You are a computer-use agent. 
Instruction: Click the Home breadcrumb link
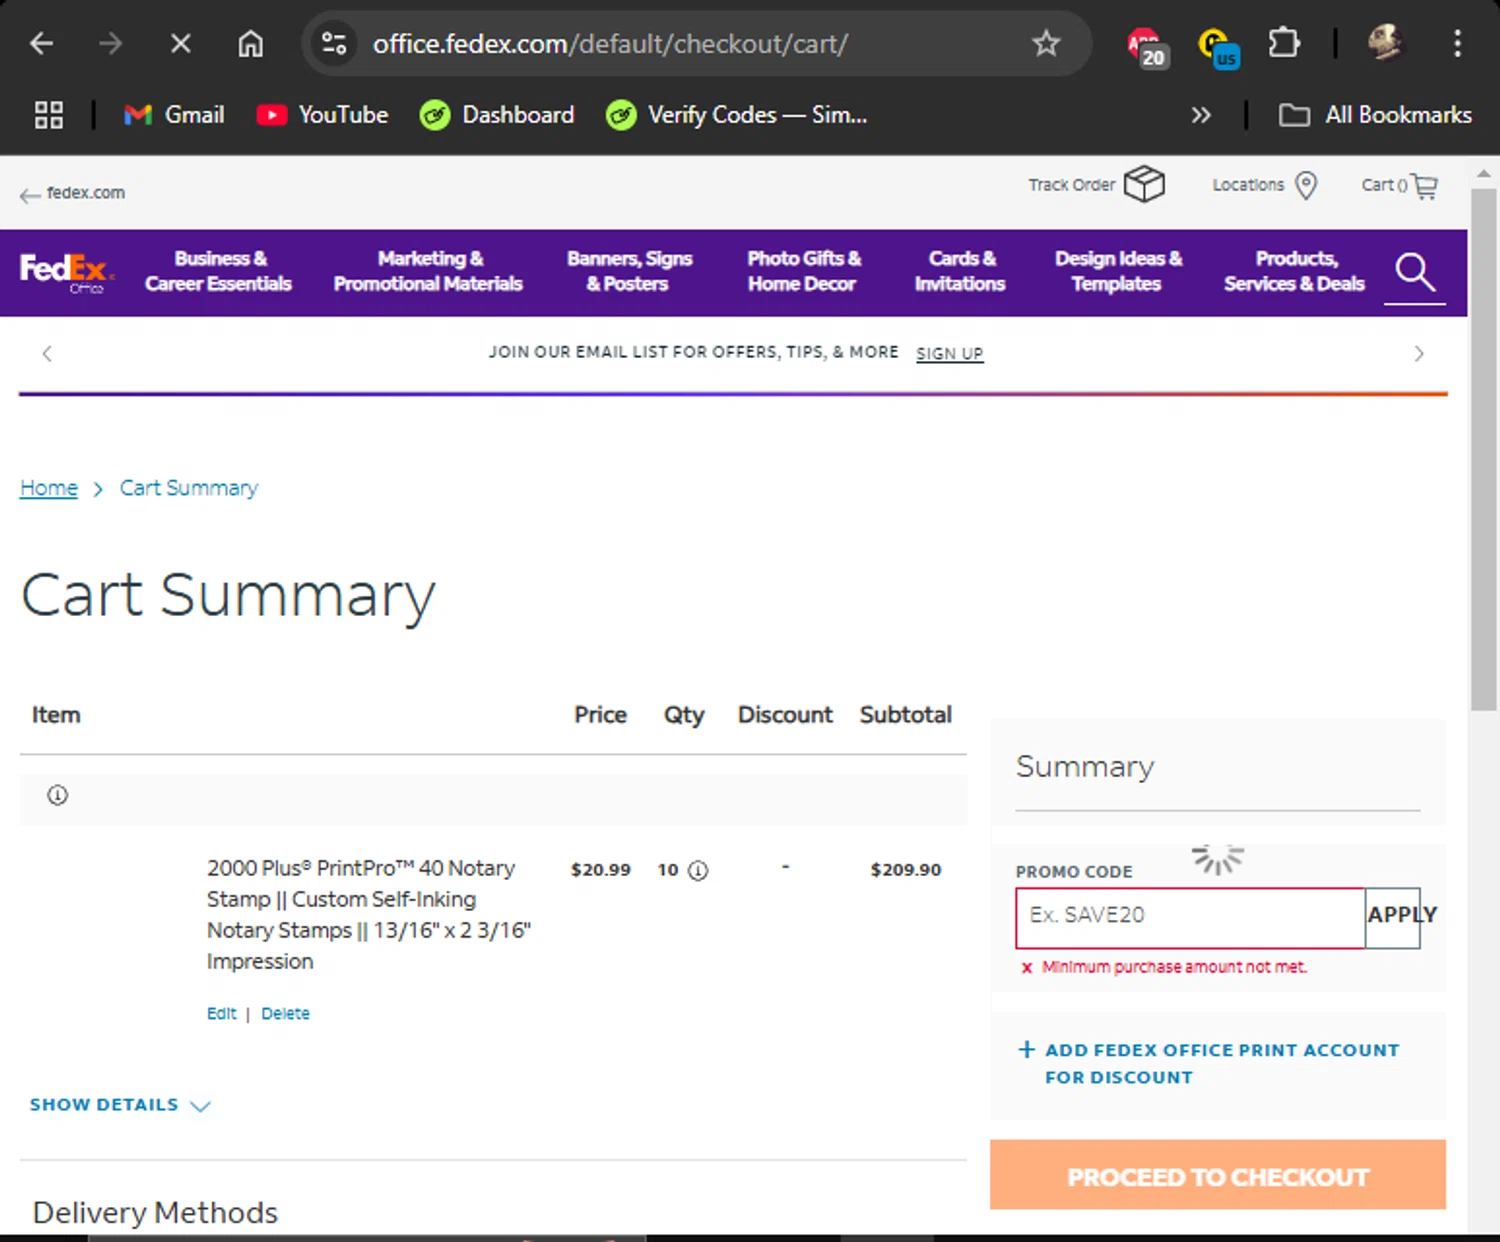tap(49, 488)
